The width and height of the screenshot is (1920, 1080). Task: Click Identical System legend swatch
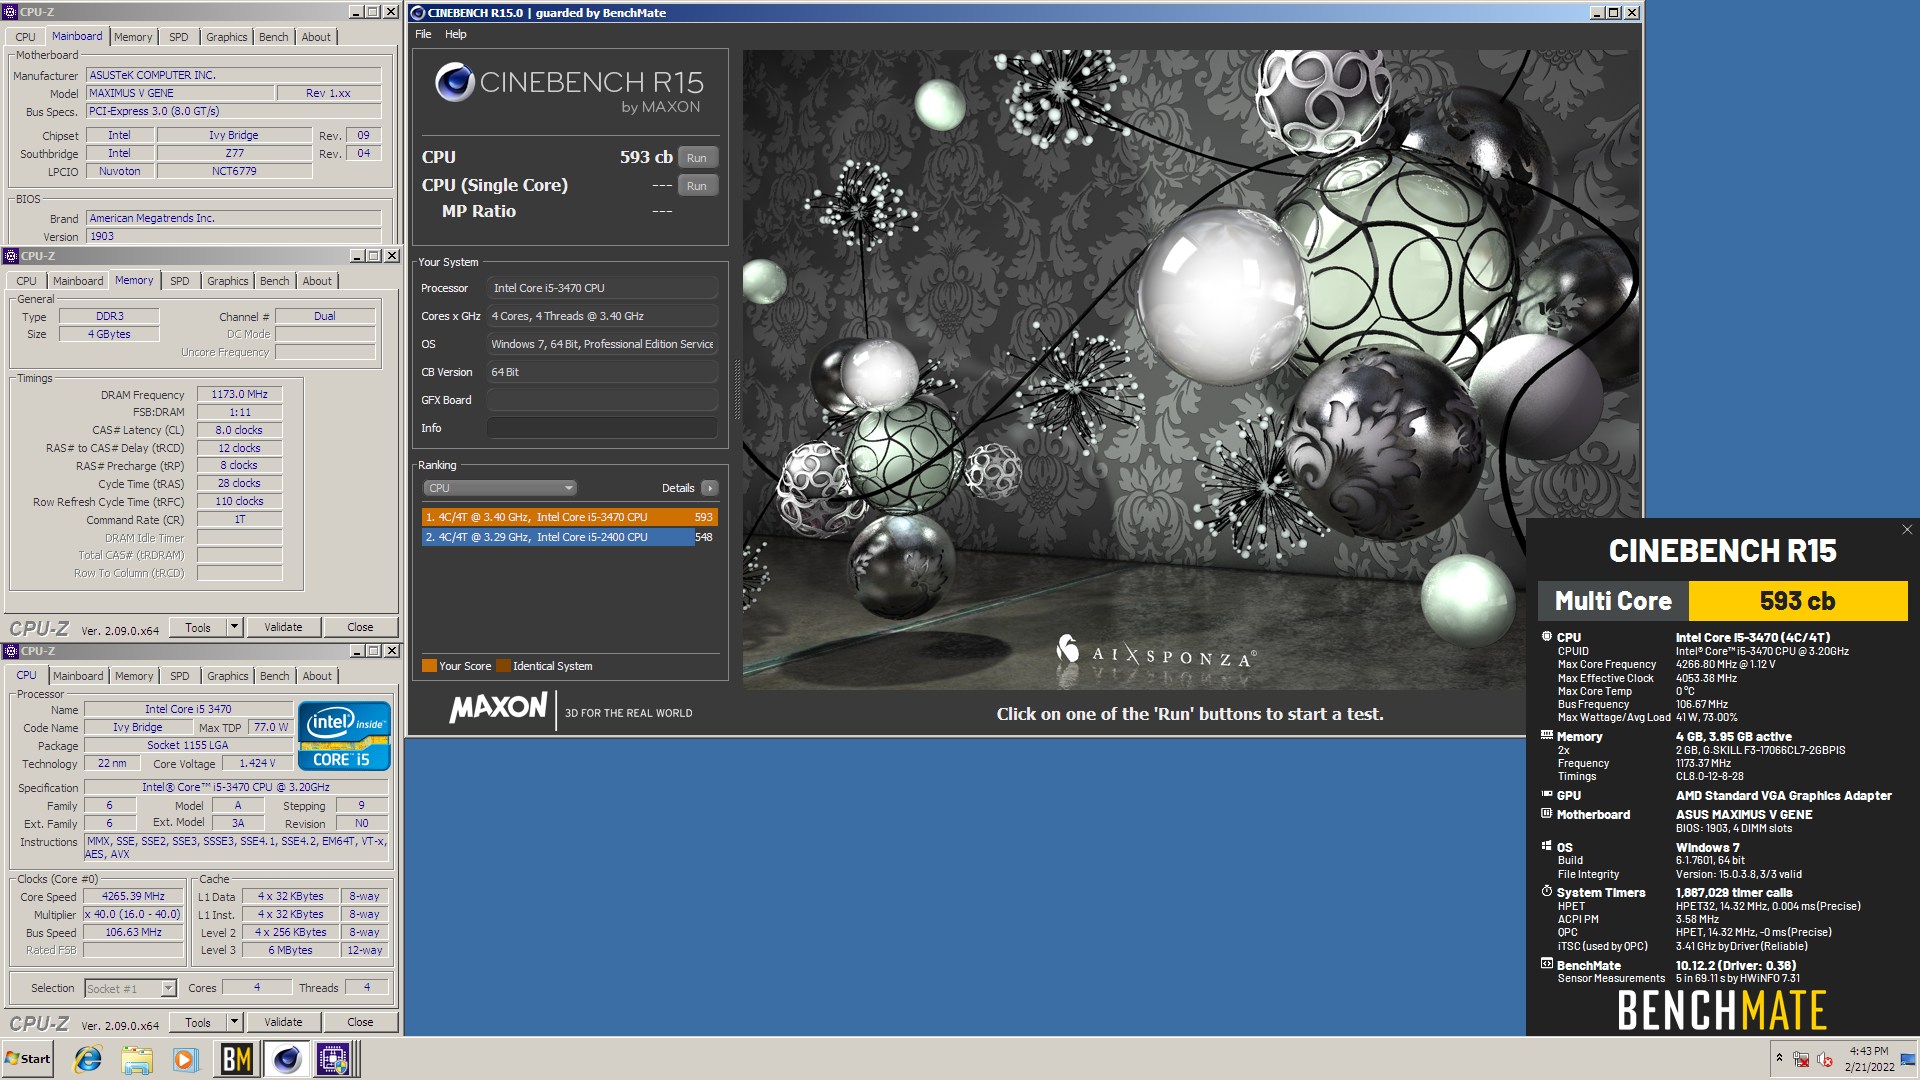coord(503,666)
